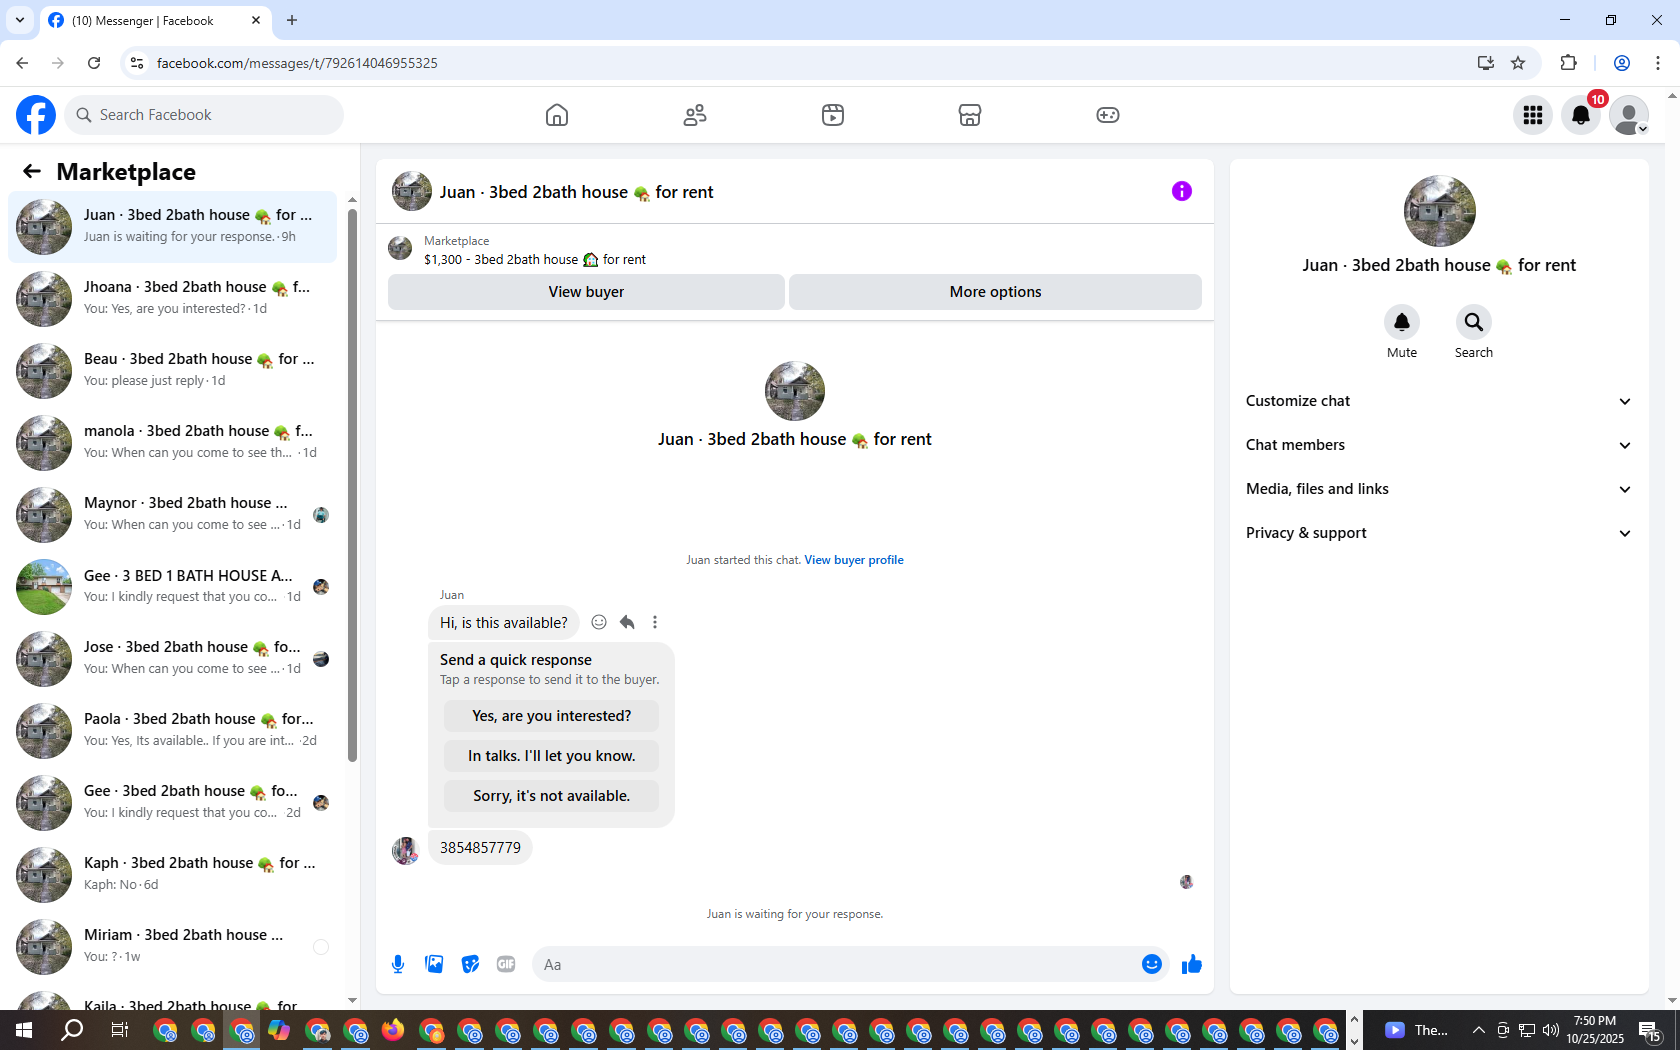Expand Media, files and links section
Viewport: 1680px width, 1050px height.
point(1439,489)
